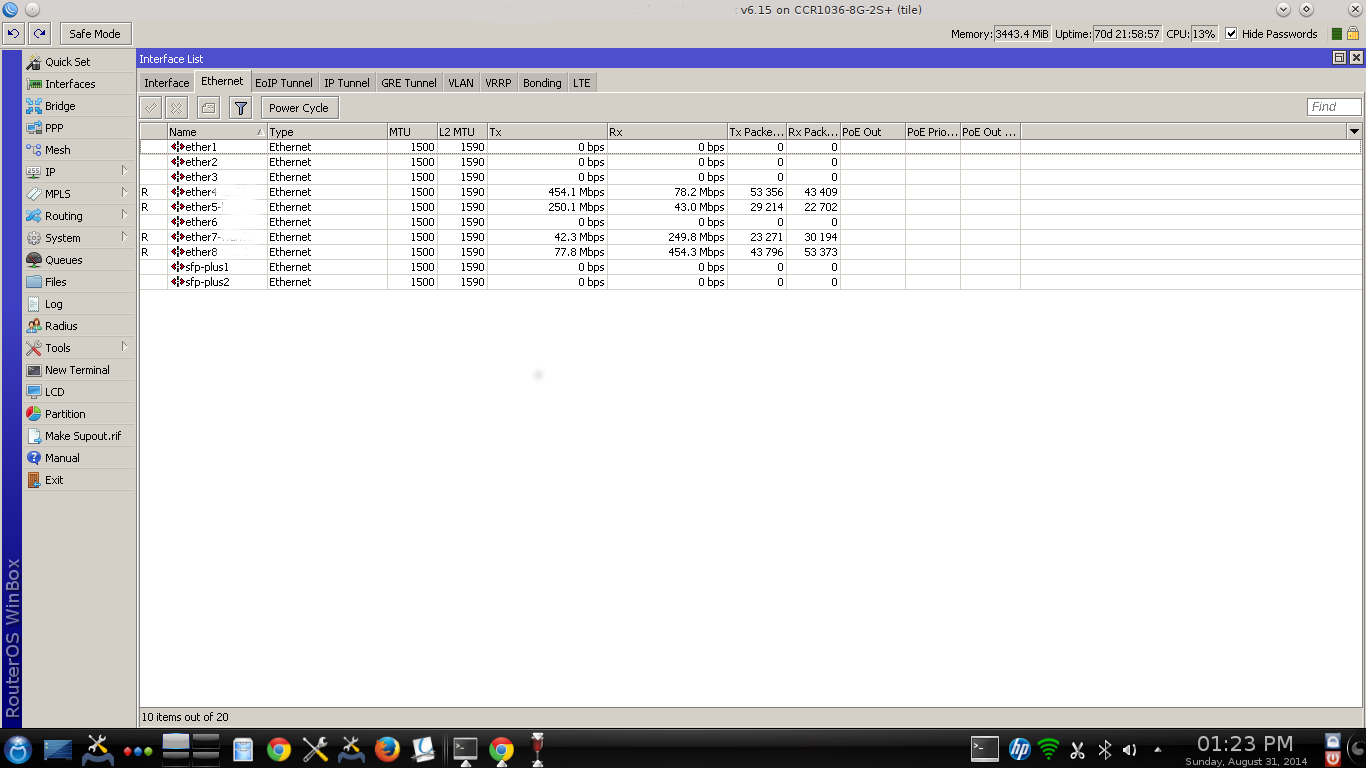Click the Wi-Fi tray icon
The image size is (1366, 768).
(1048, 749)
